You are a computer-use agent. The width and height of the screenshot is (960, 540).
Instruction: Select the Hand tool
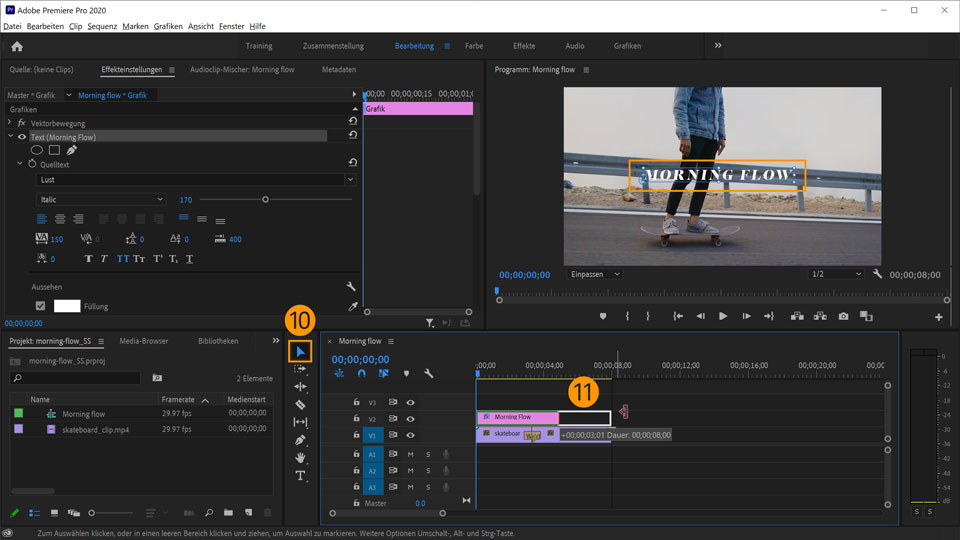pos(300,458)
